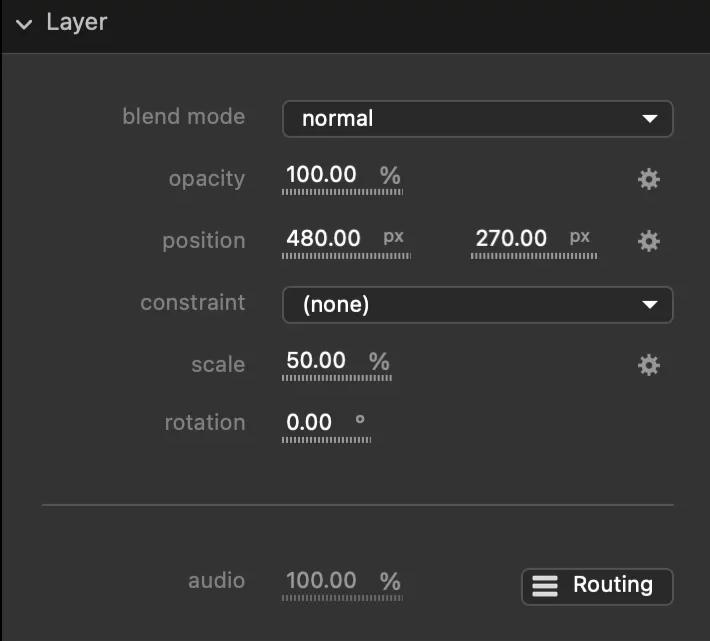Select the position Y value 270.00

(511, 238)
